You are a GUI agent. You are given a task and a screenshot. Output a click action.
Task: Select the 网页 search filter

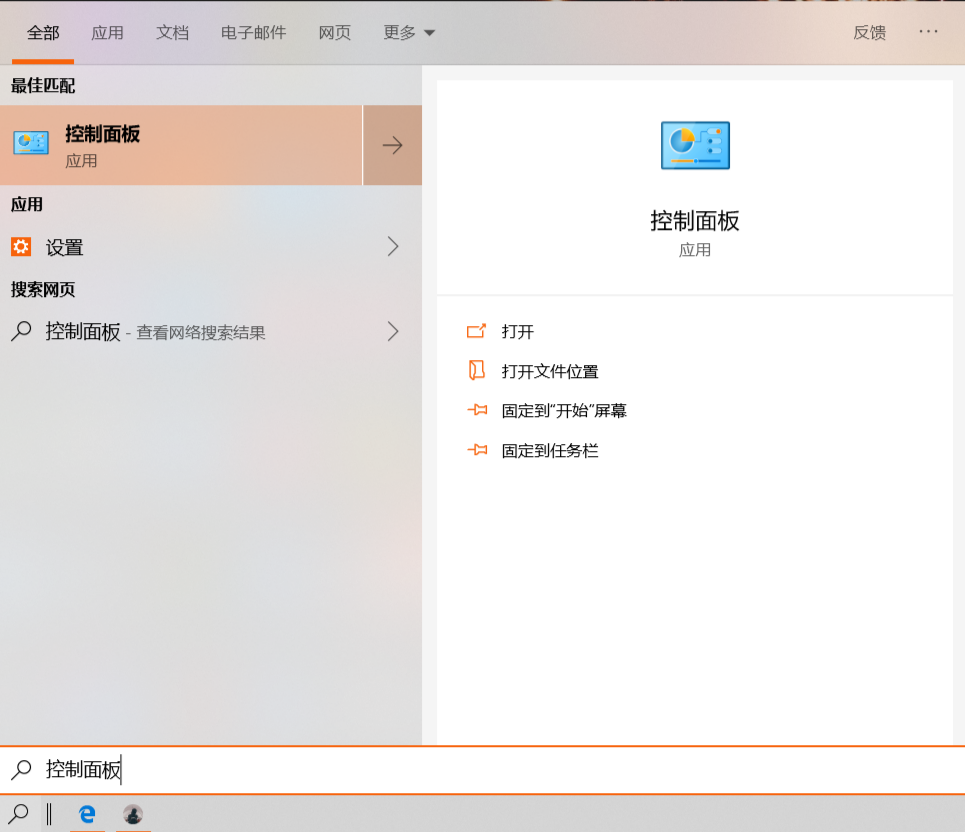pyautogui.click(x=334, y=32)
